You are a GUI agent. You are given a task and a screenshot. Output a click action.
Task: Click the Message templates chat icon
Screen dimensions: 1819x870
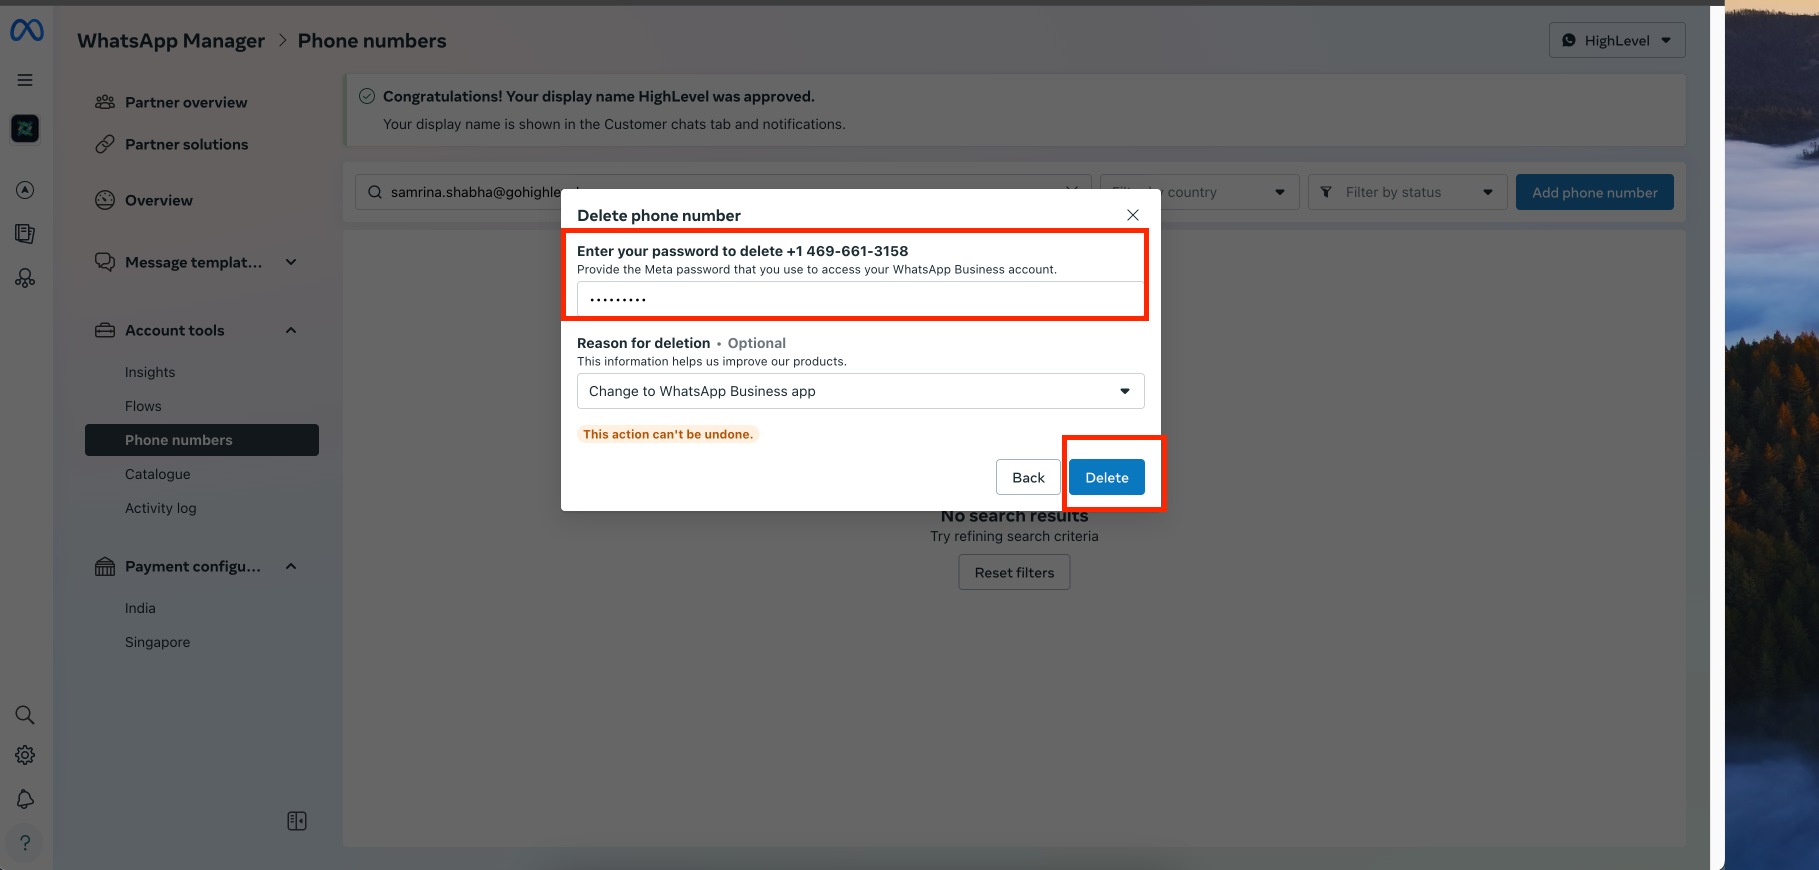[105, 262]
